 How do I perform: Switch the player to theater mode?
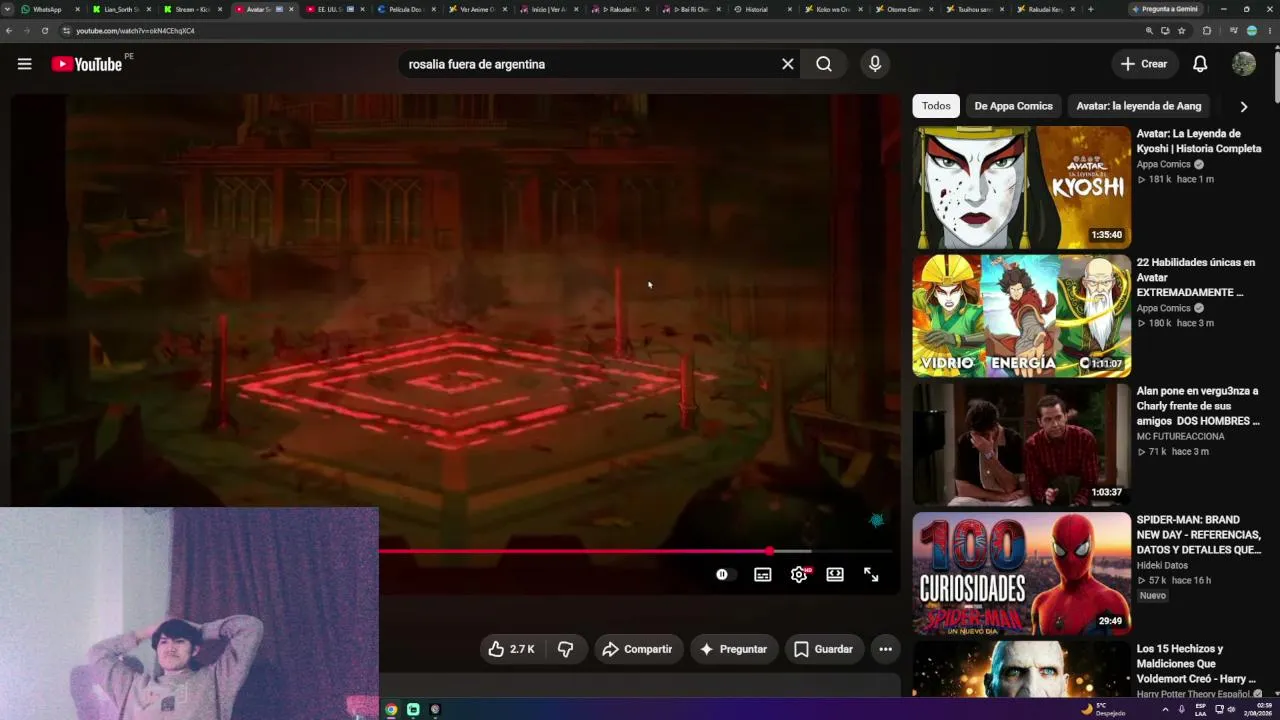835,575
